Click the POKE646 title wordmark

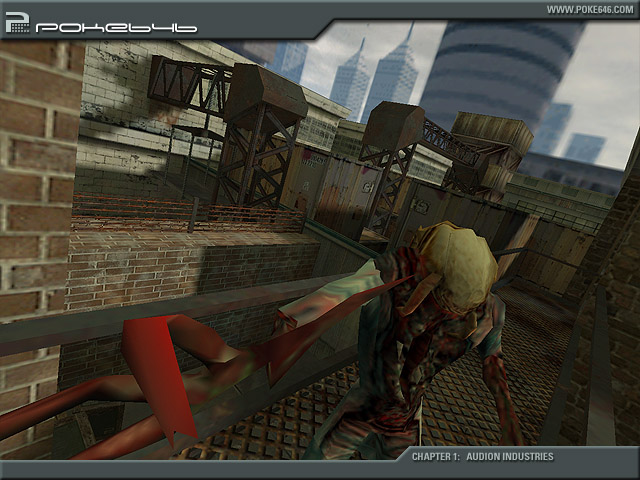point(115,27)
